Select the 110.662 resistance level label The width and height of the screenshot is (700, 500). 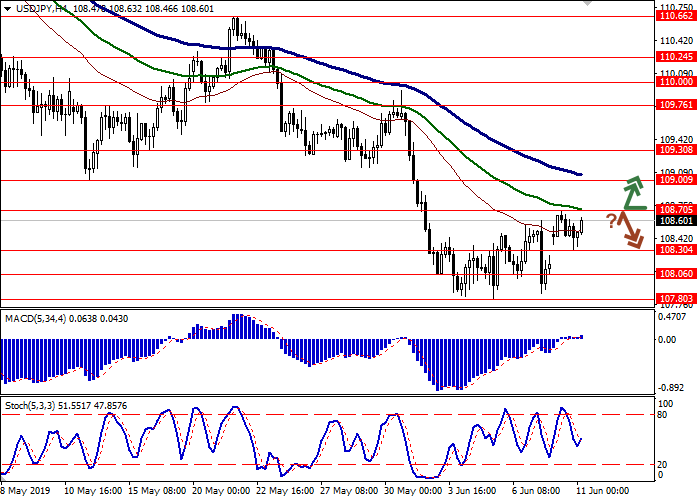click(x=676, y=16)
